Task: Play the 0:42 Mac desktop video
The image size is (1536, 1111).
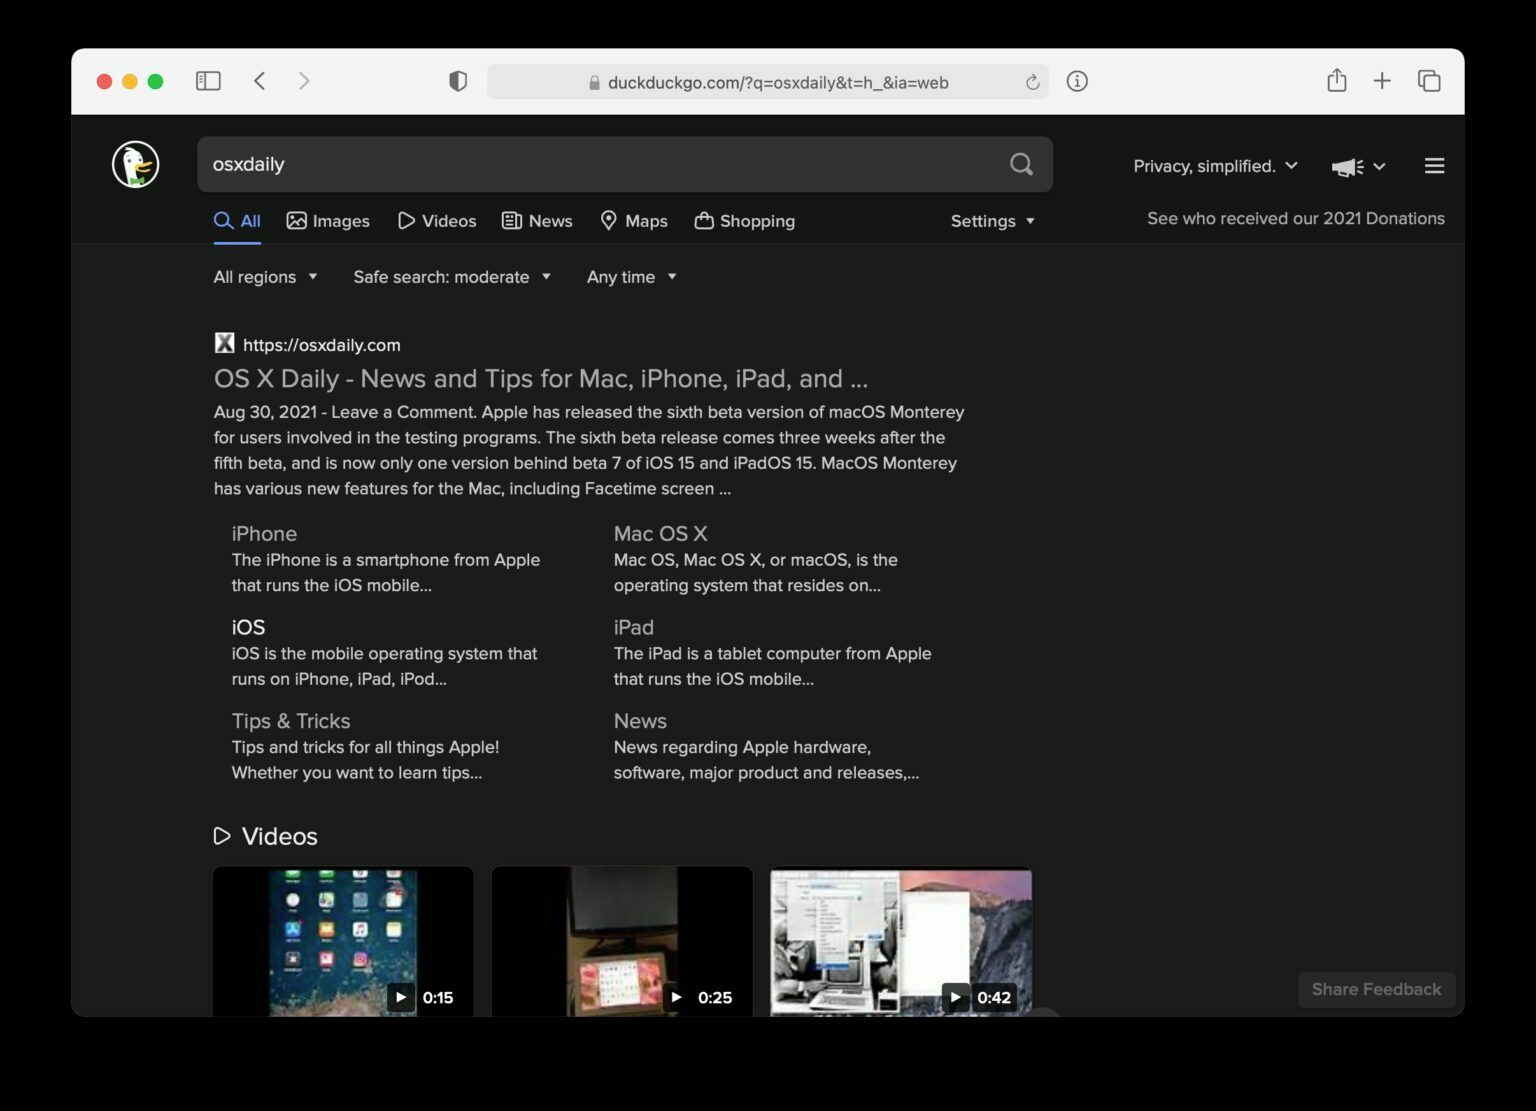Action: 901,941
